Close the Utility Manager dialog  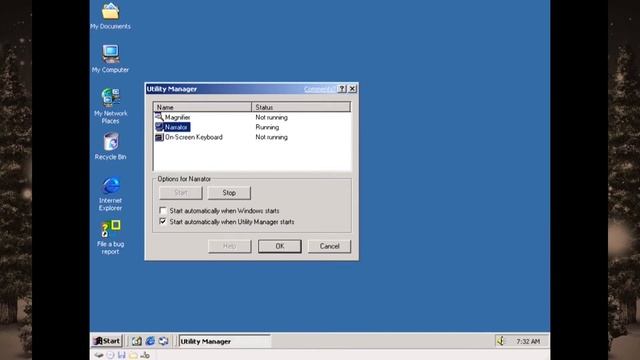tap(353, 89)
